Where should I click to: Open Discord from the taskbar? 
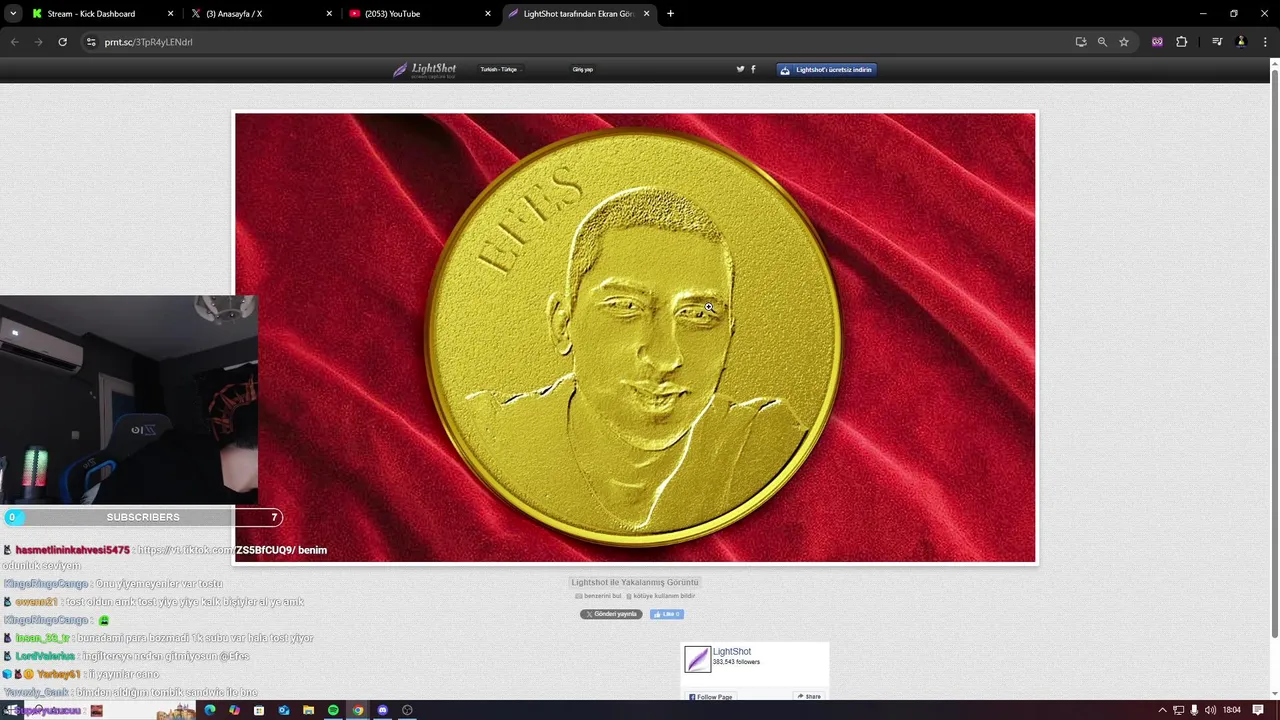click(x=382, y=710)
